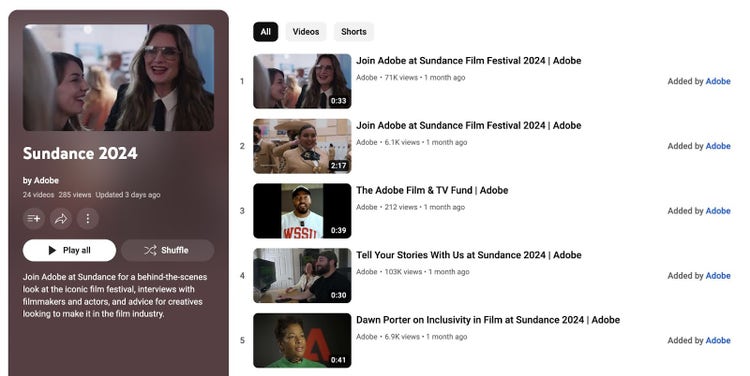Click the '24 videos' count text
Viewport: 750px width, 376px height.
pyautogui.click(x=38, y=195)
